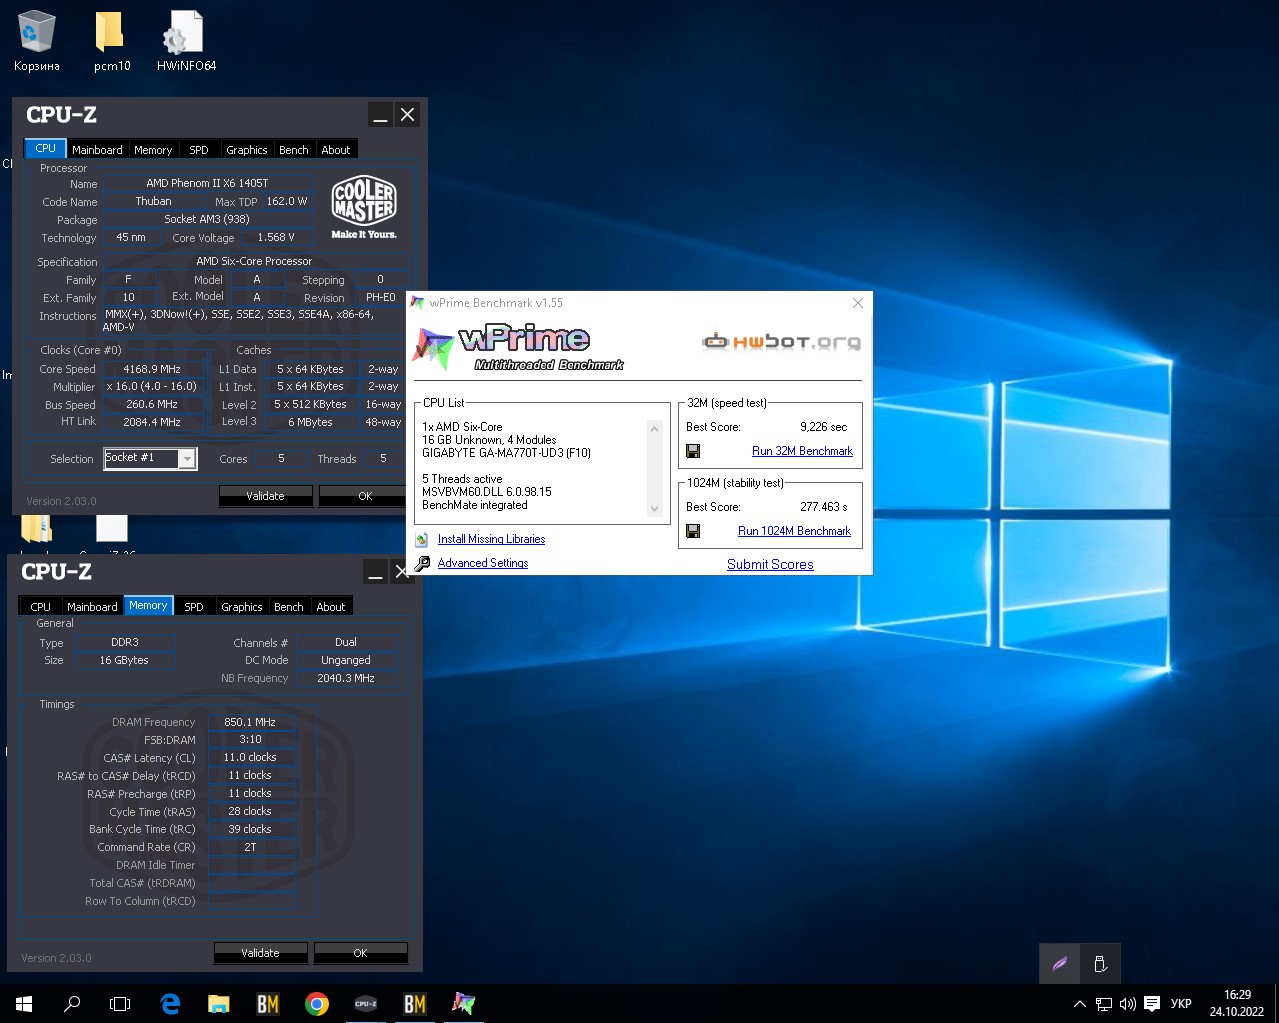Select SPD tab in bottom CPU-Z window

[x=194, y=606]
